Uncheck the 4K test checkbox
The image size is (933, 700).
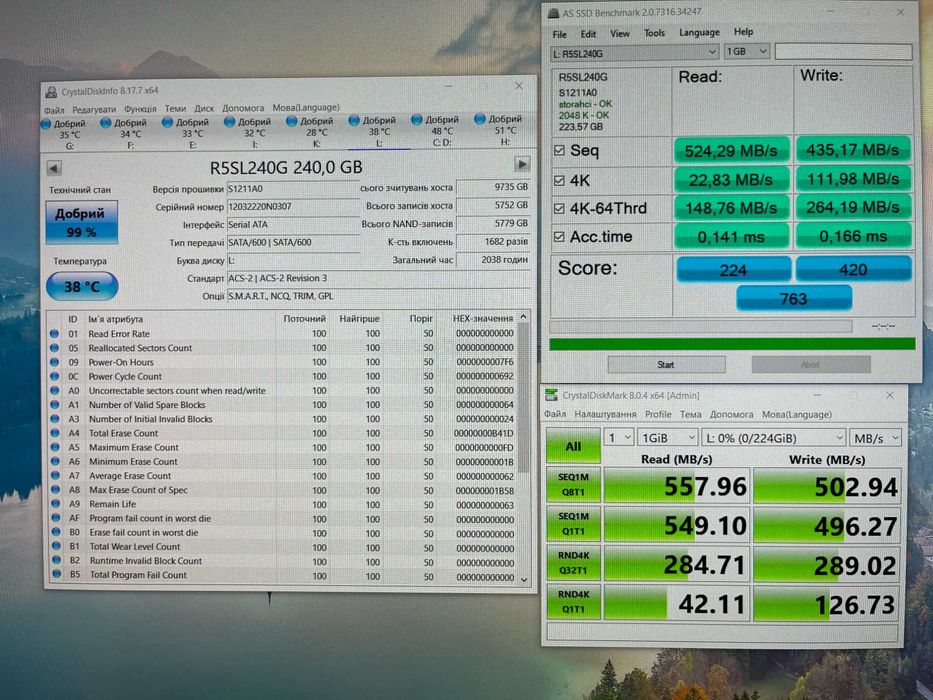pyautogui.click(x=559, y=180)
